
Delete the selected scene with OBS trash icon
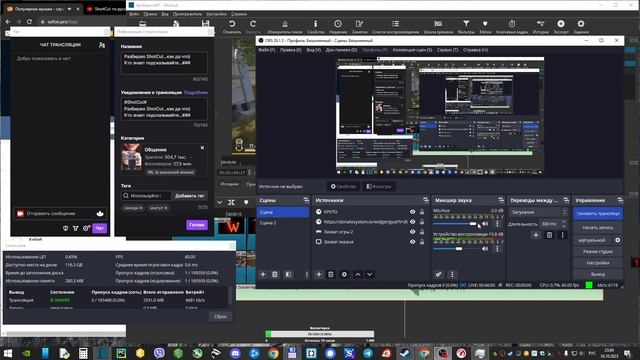[x=275, y=274]
